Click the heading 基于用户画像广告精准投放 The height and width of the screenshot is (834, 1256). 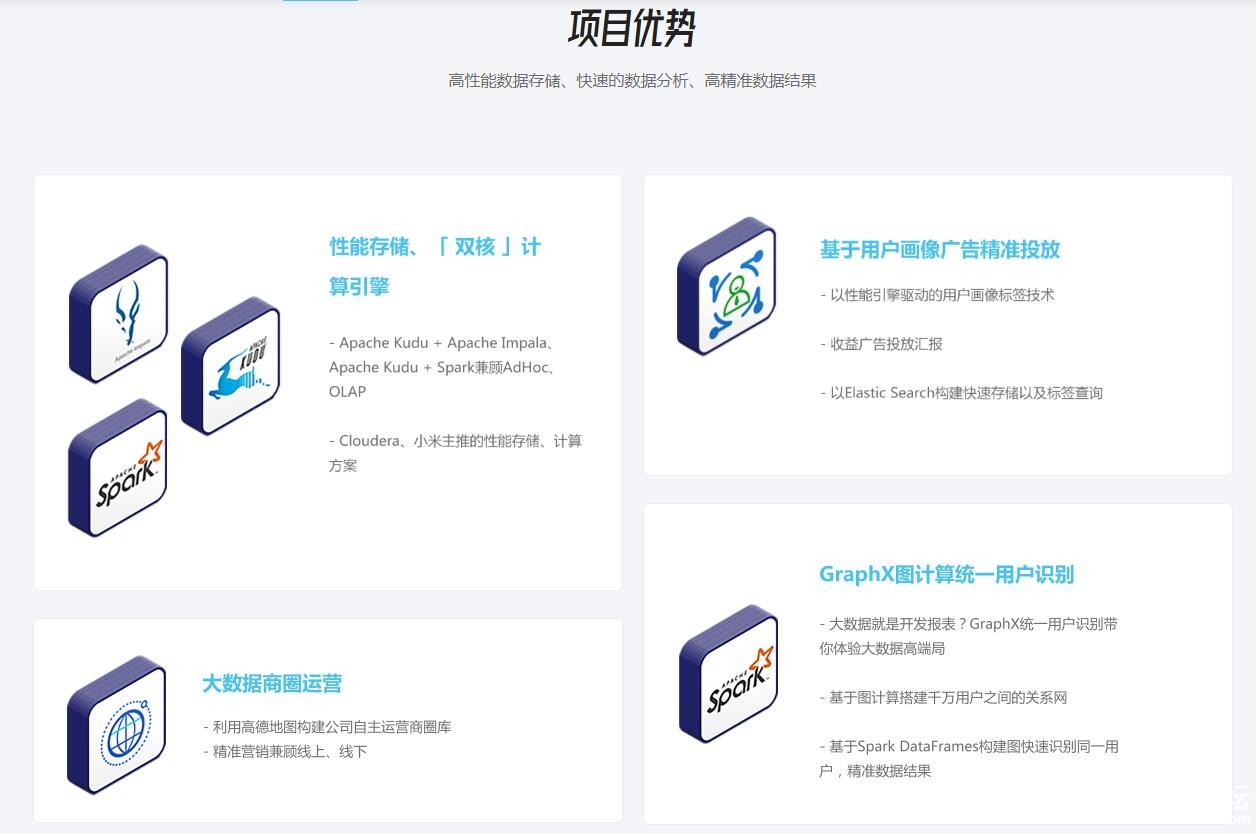pyautogui.click(x=940, y=249)
